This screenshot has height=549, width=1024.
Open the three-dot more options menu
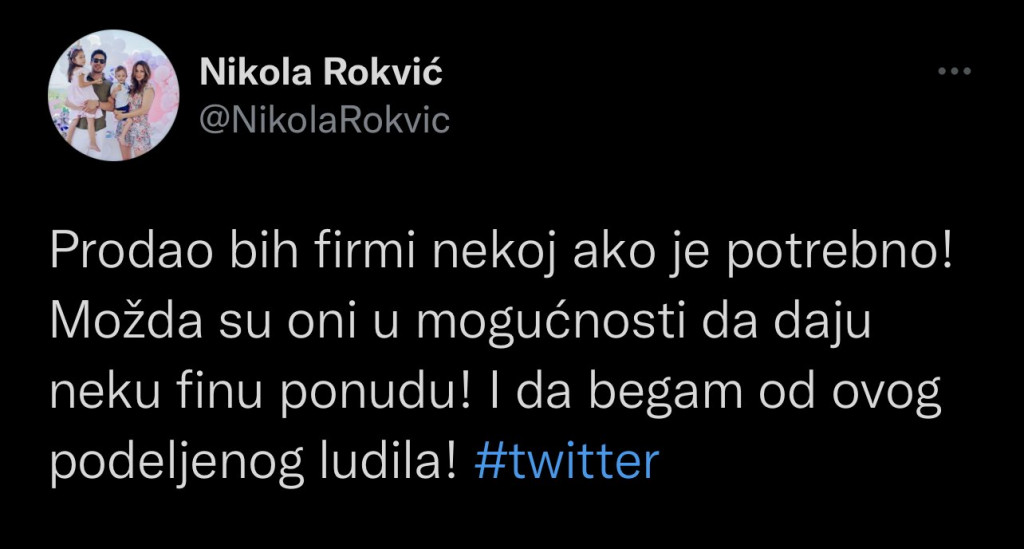[x=954, y=72]
